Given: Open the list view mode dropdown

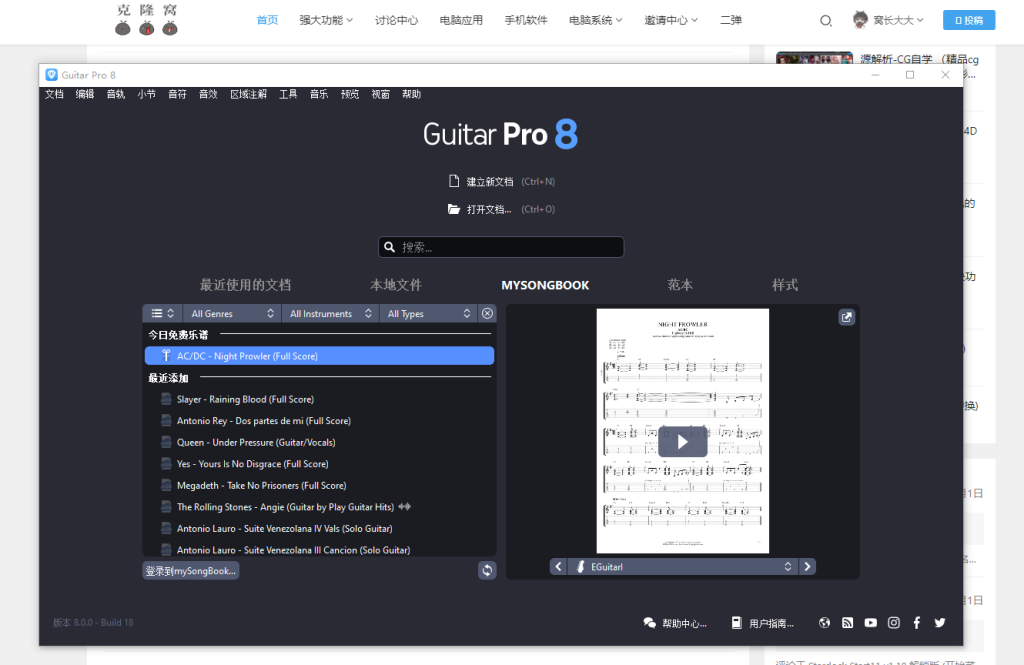Looking at the screenshot, I should pos(163,314).
